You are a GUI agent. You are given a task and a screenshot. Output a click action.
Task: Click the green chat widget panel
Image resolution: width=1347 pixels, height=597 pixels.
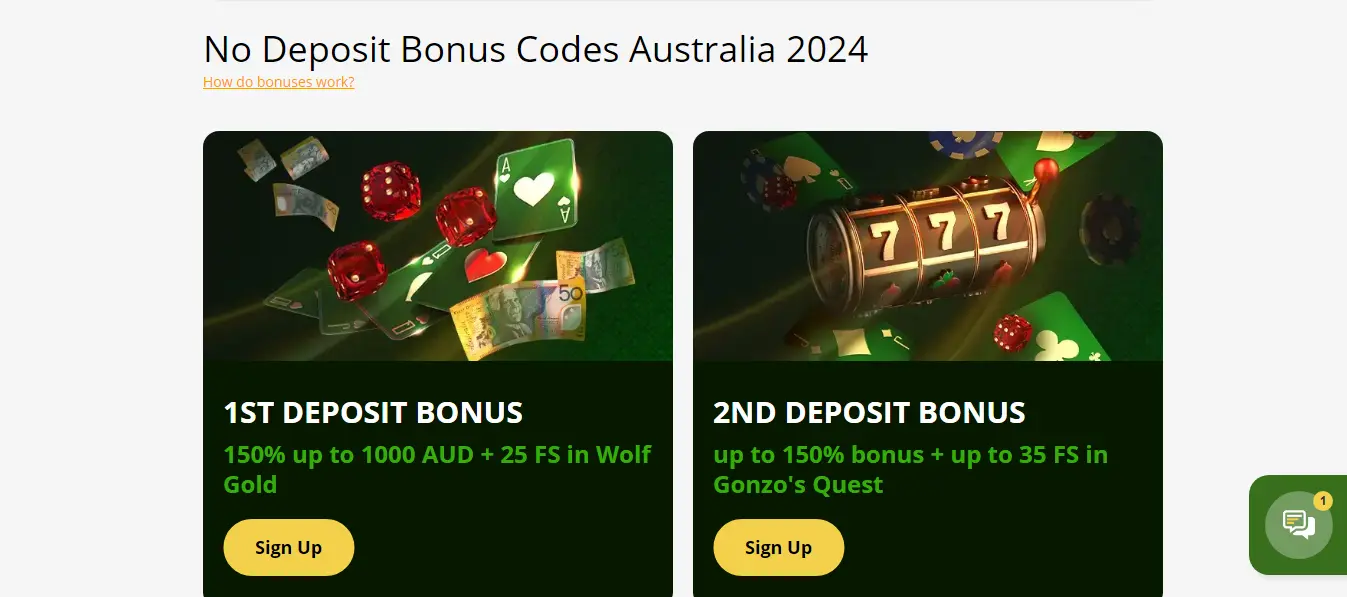click(1298, 525)
